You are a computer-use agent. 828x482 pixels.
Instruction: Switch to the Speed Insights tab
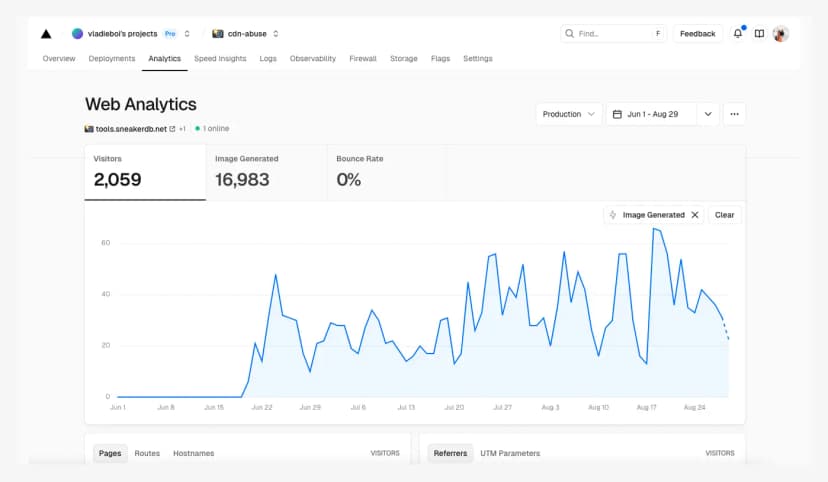coord(220,59)
